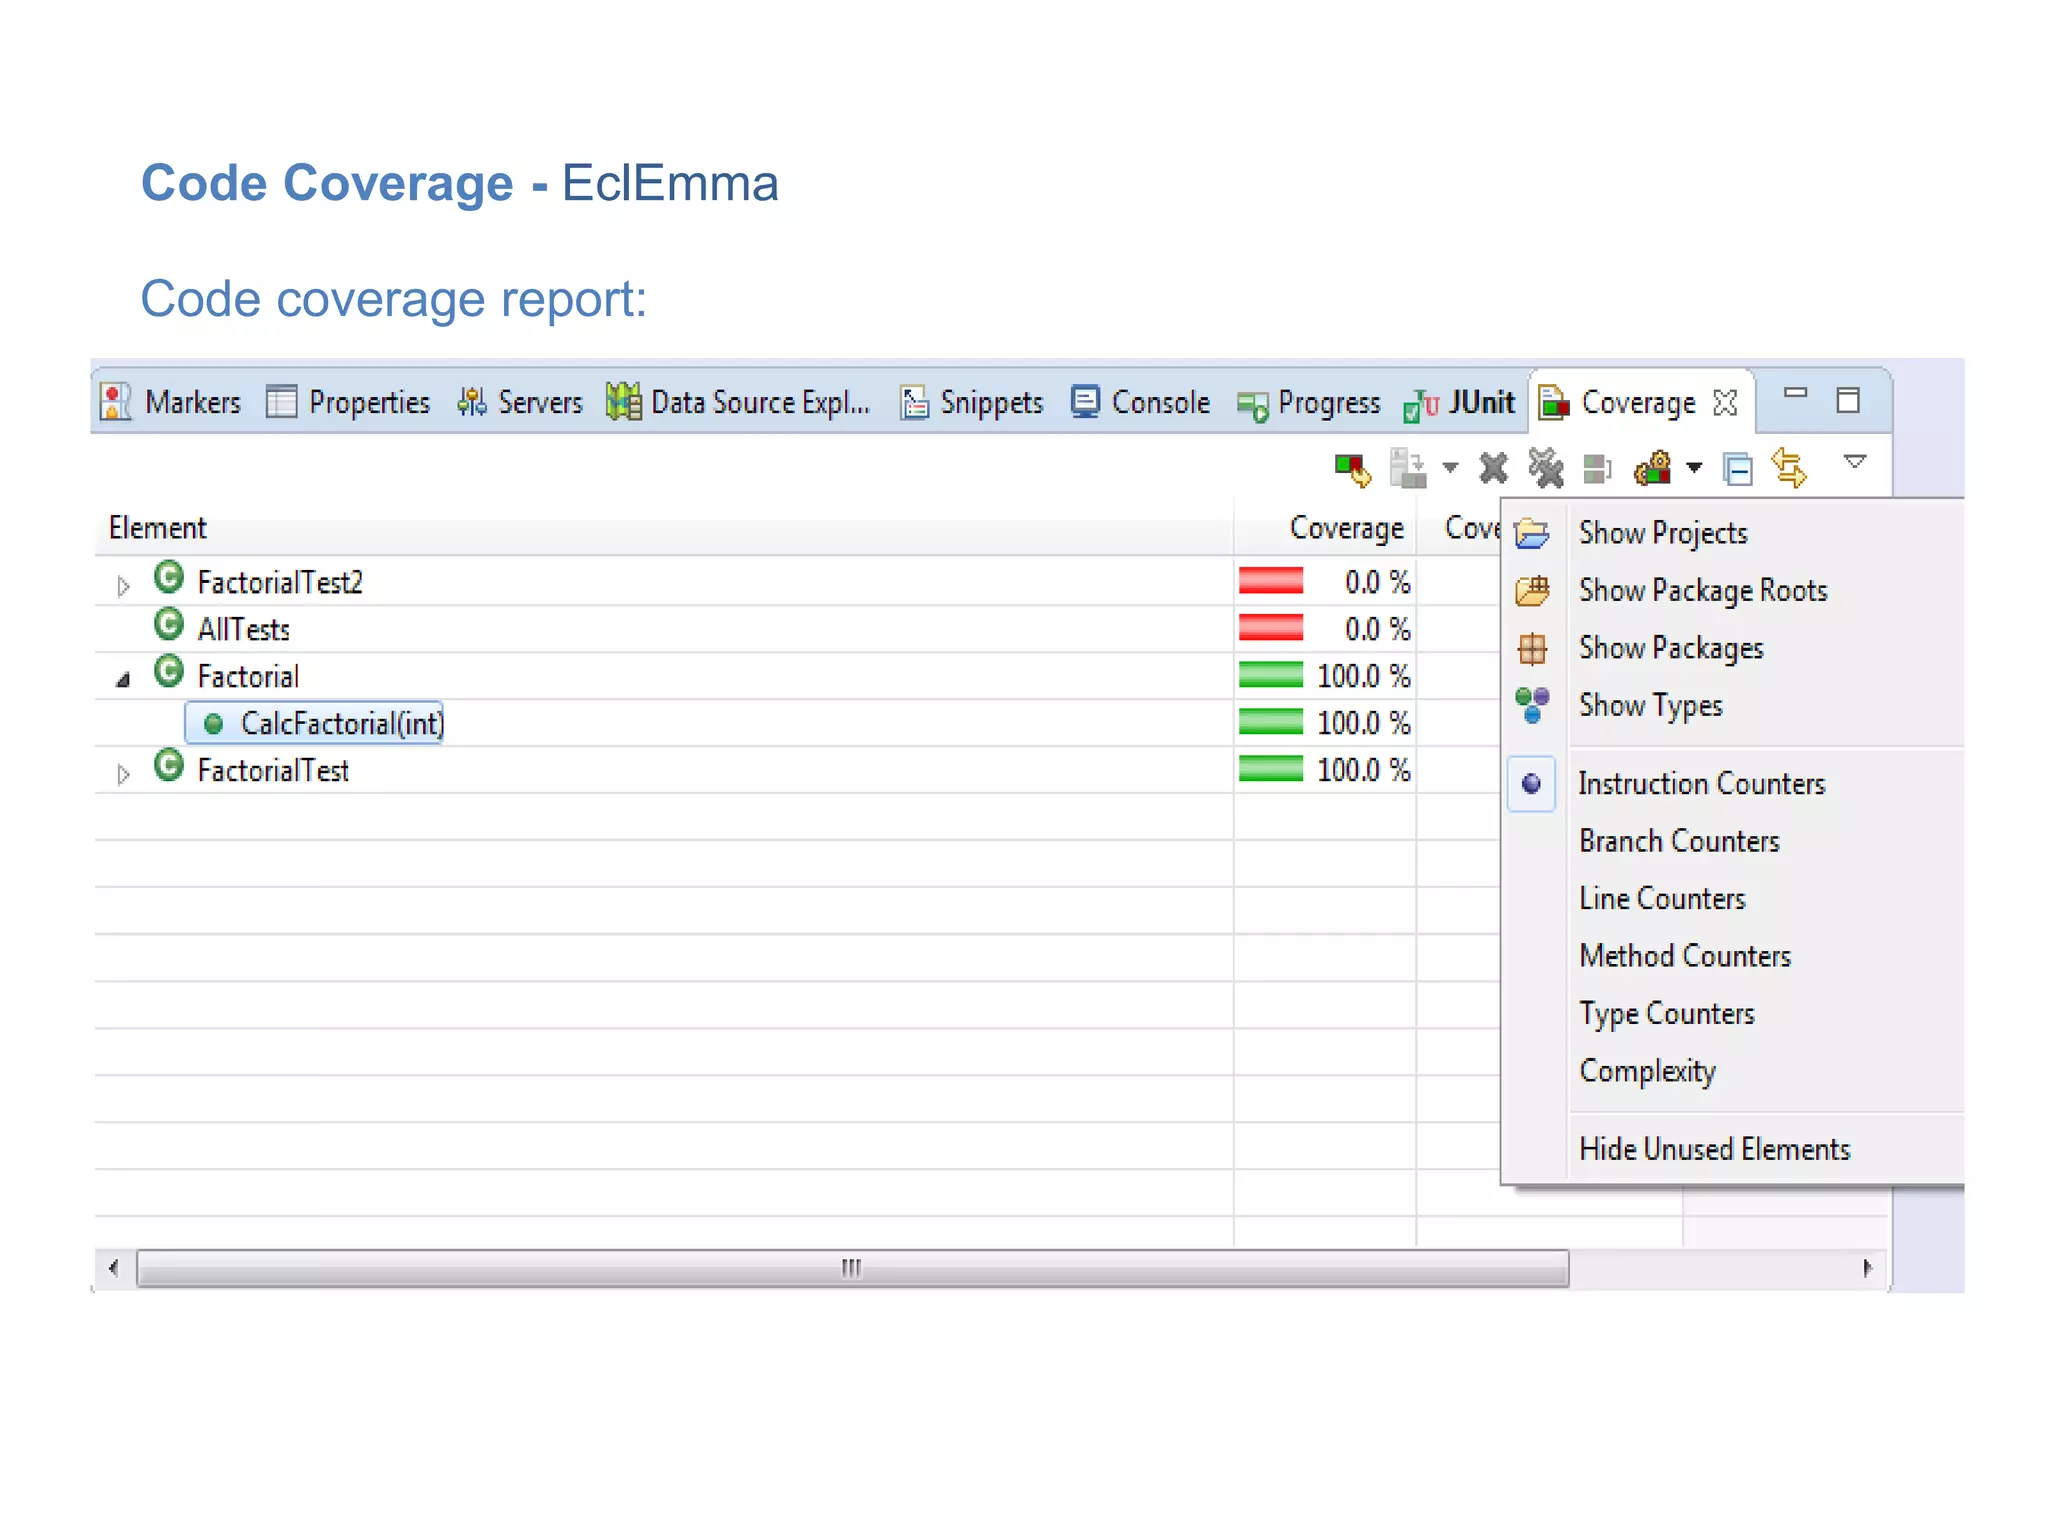This screenshot has height=1536, width=2048.
Task: Open the Data Source Explorer tab
Action: tap(738, 402)
